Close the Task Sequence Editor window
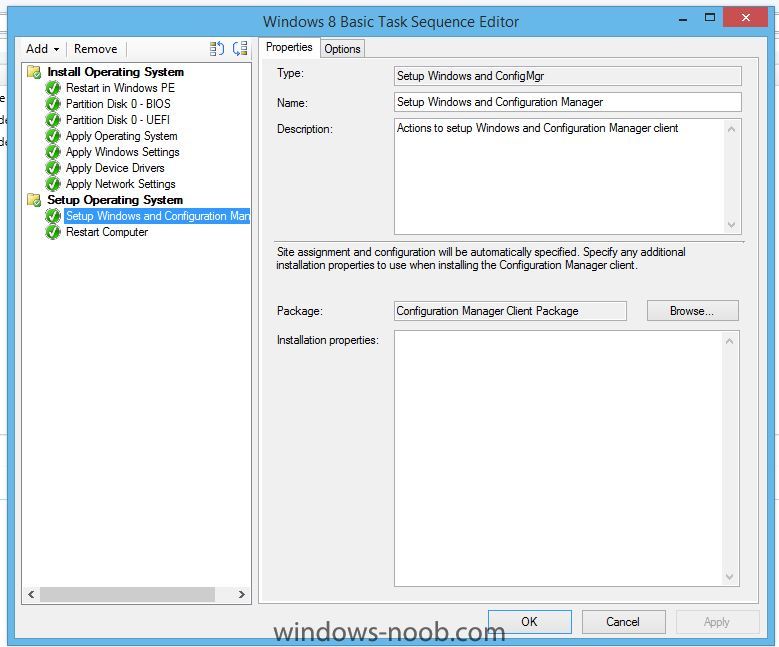Image resolution: width=779 pixels, height=647 pixels. click(x=746, y=18)
